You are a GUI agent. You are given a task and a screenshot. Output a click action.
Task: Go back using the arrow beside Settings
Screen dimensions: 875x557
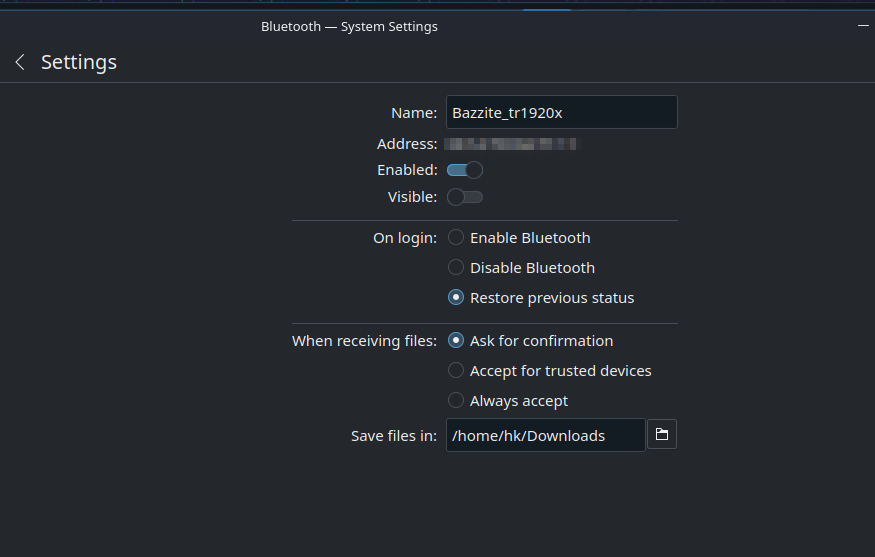19,62
